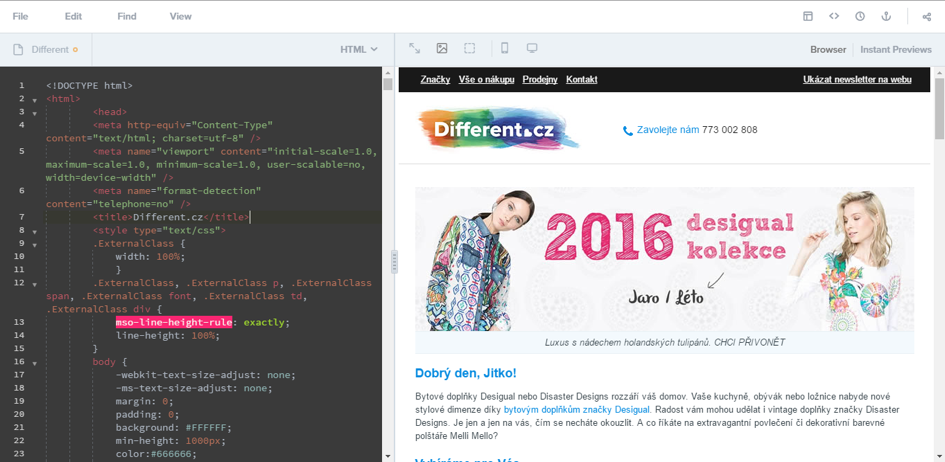Click the anchor icon in top bar
This screenshot has width=945, height=462.
coord(886,16)
